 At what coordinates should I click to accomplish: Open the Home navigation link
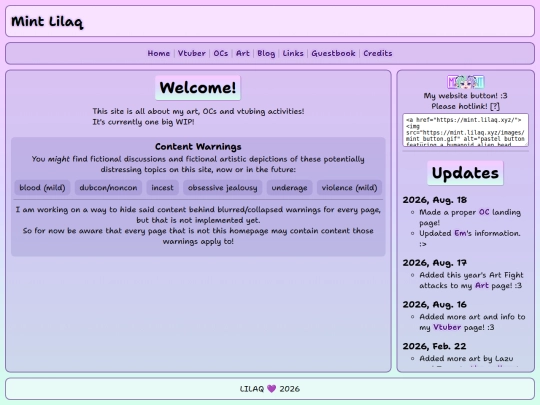[x=158, y=53]
